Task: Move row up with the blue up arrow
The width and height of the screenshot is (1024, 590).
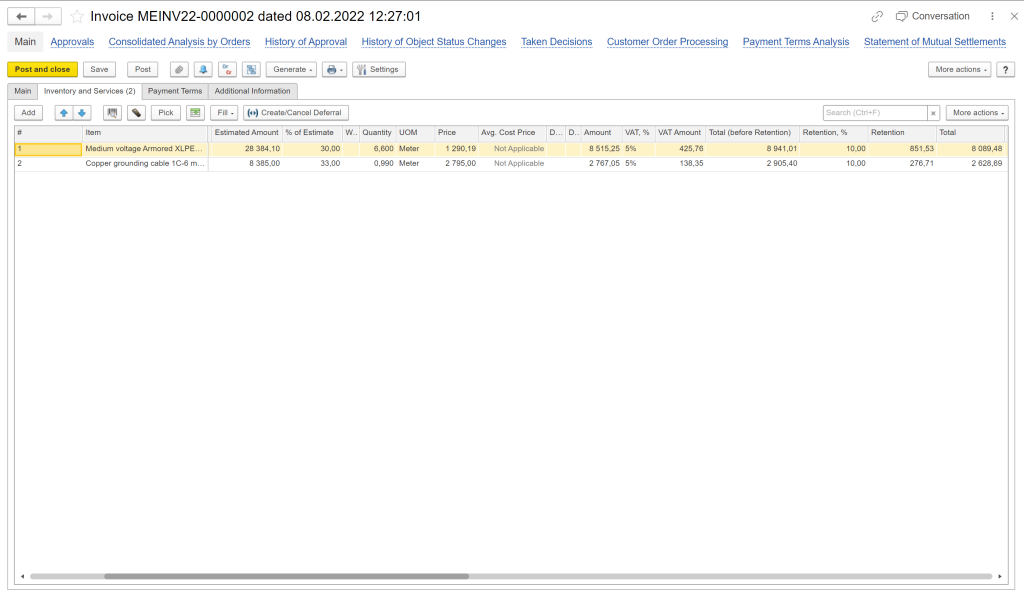Action: click(x=63, y=113)
